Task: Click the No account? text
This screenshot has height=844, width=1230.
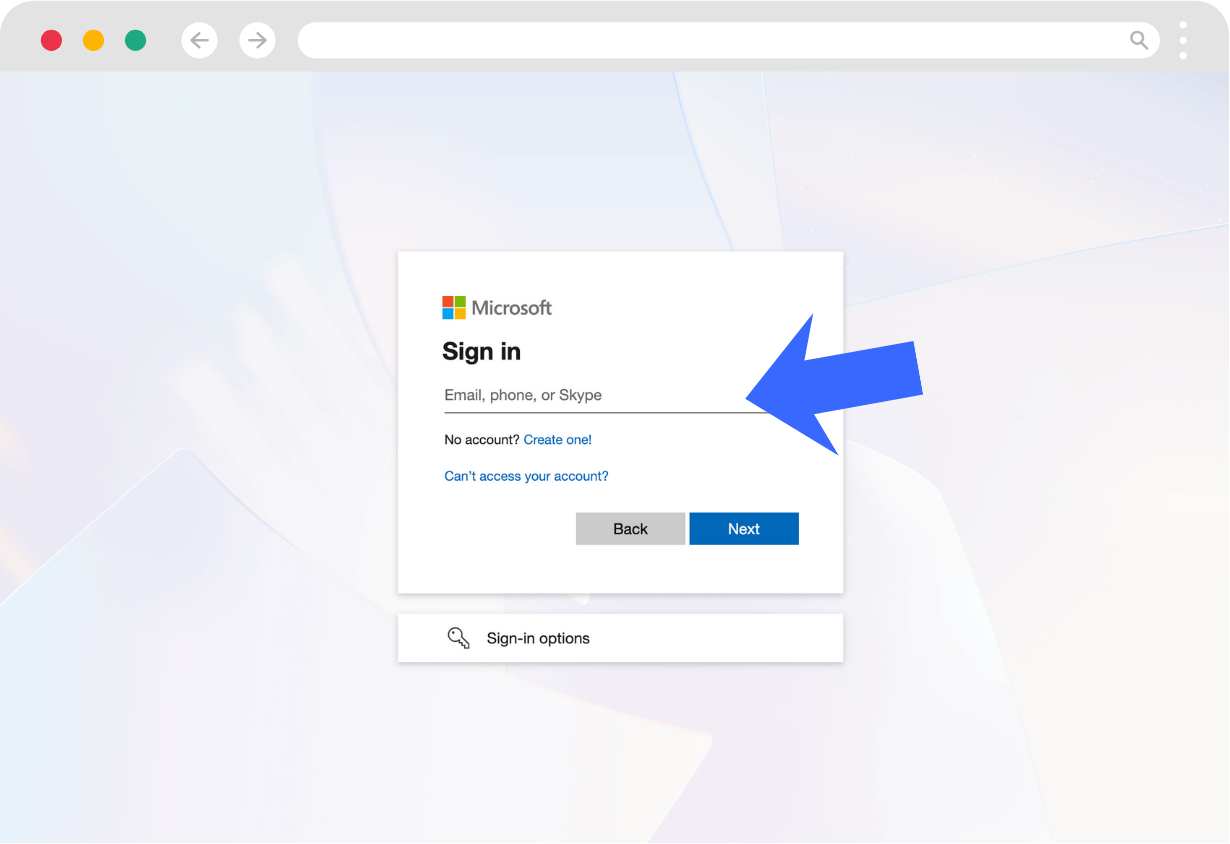Action: tap(482, 440)
